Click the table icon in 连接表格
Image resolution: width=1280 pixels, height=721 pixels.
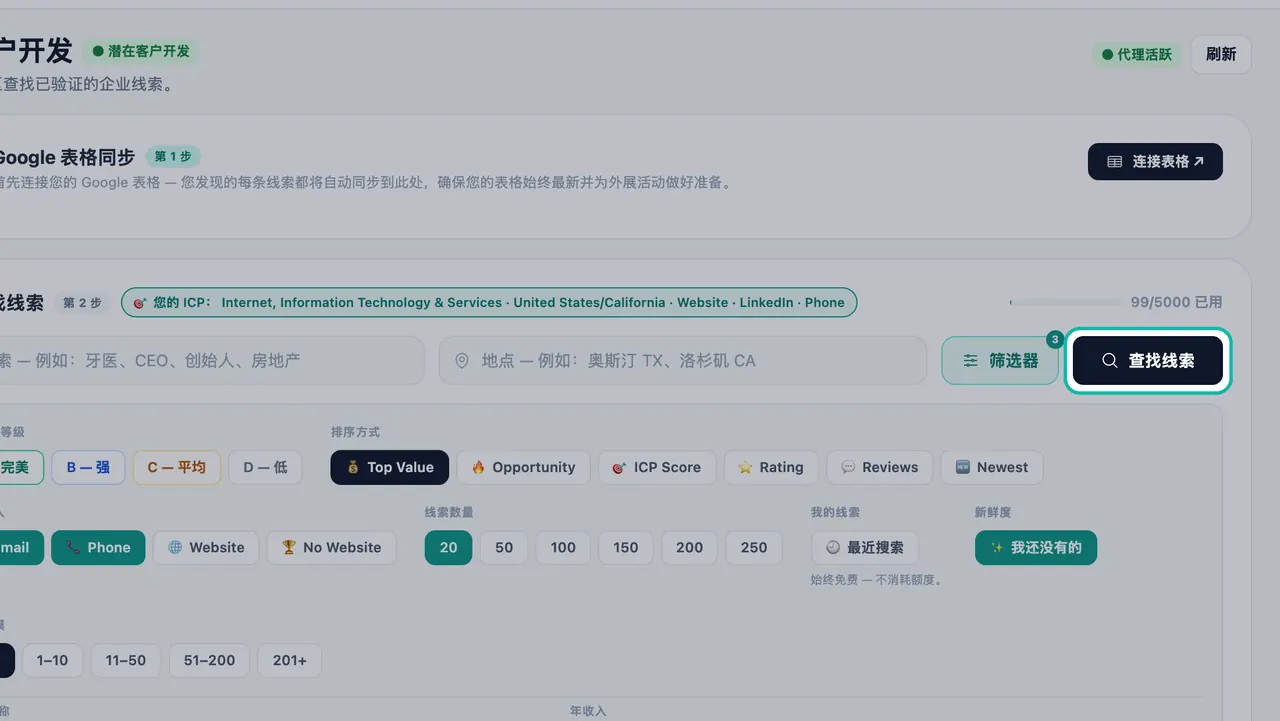click(1115, 161)
